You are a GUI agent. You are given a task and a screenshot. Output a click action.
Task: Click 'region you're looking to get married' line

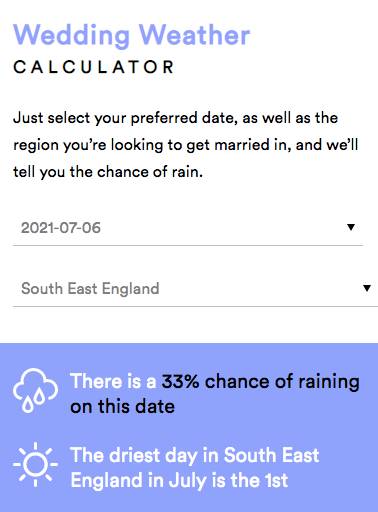185,145
